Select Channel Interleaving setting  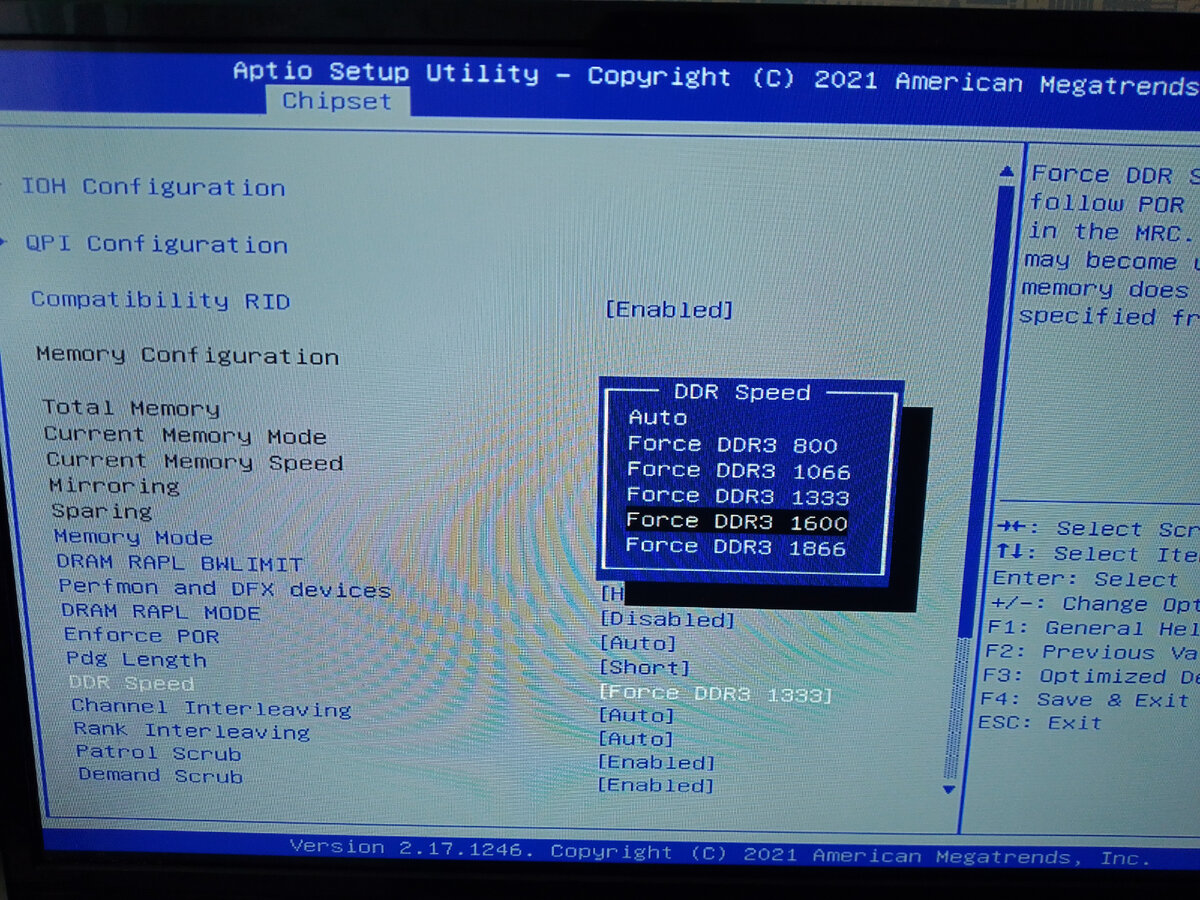coord(211,708)
